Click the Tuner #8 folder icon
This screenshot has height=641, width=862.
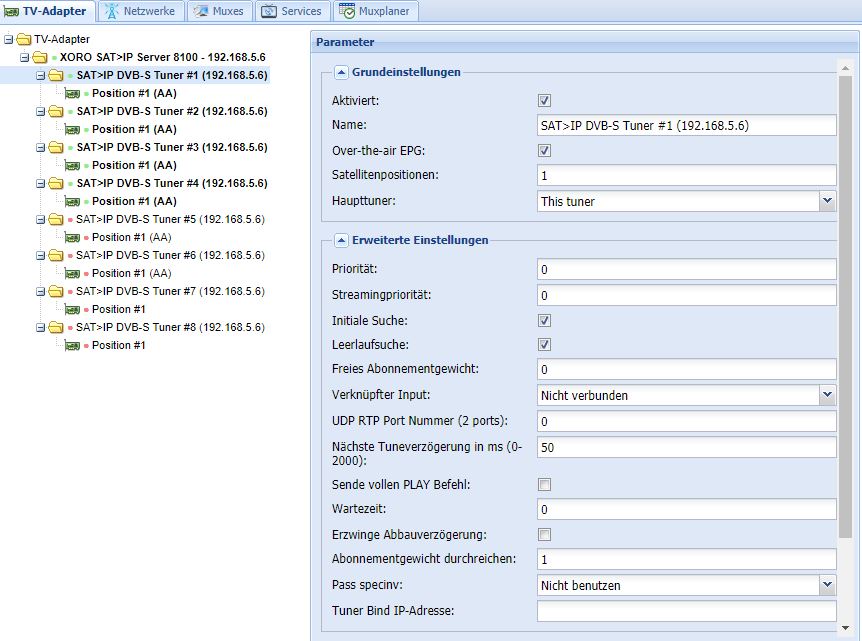coord(56,327)
